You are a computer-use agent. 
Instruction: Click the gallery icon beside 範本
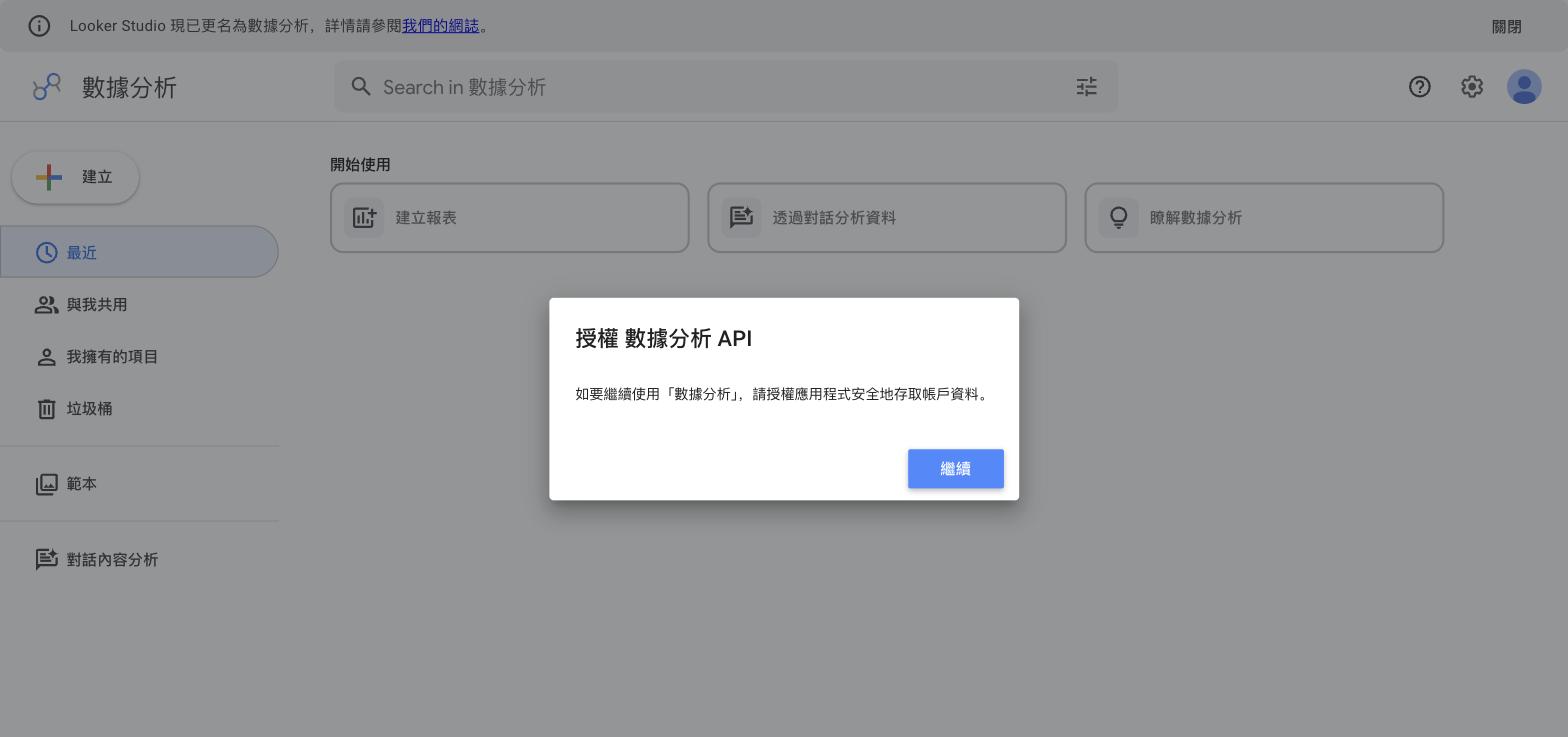coord(46,484)
